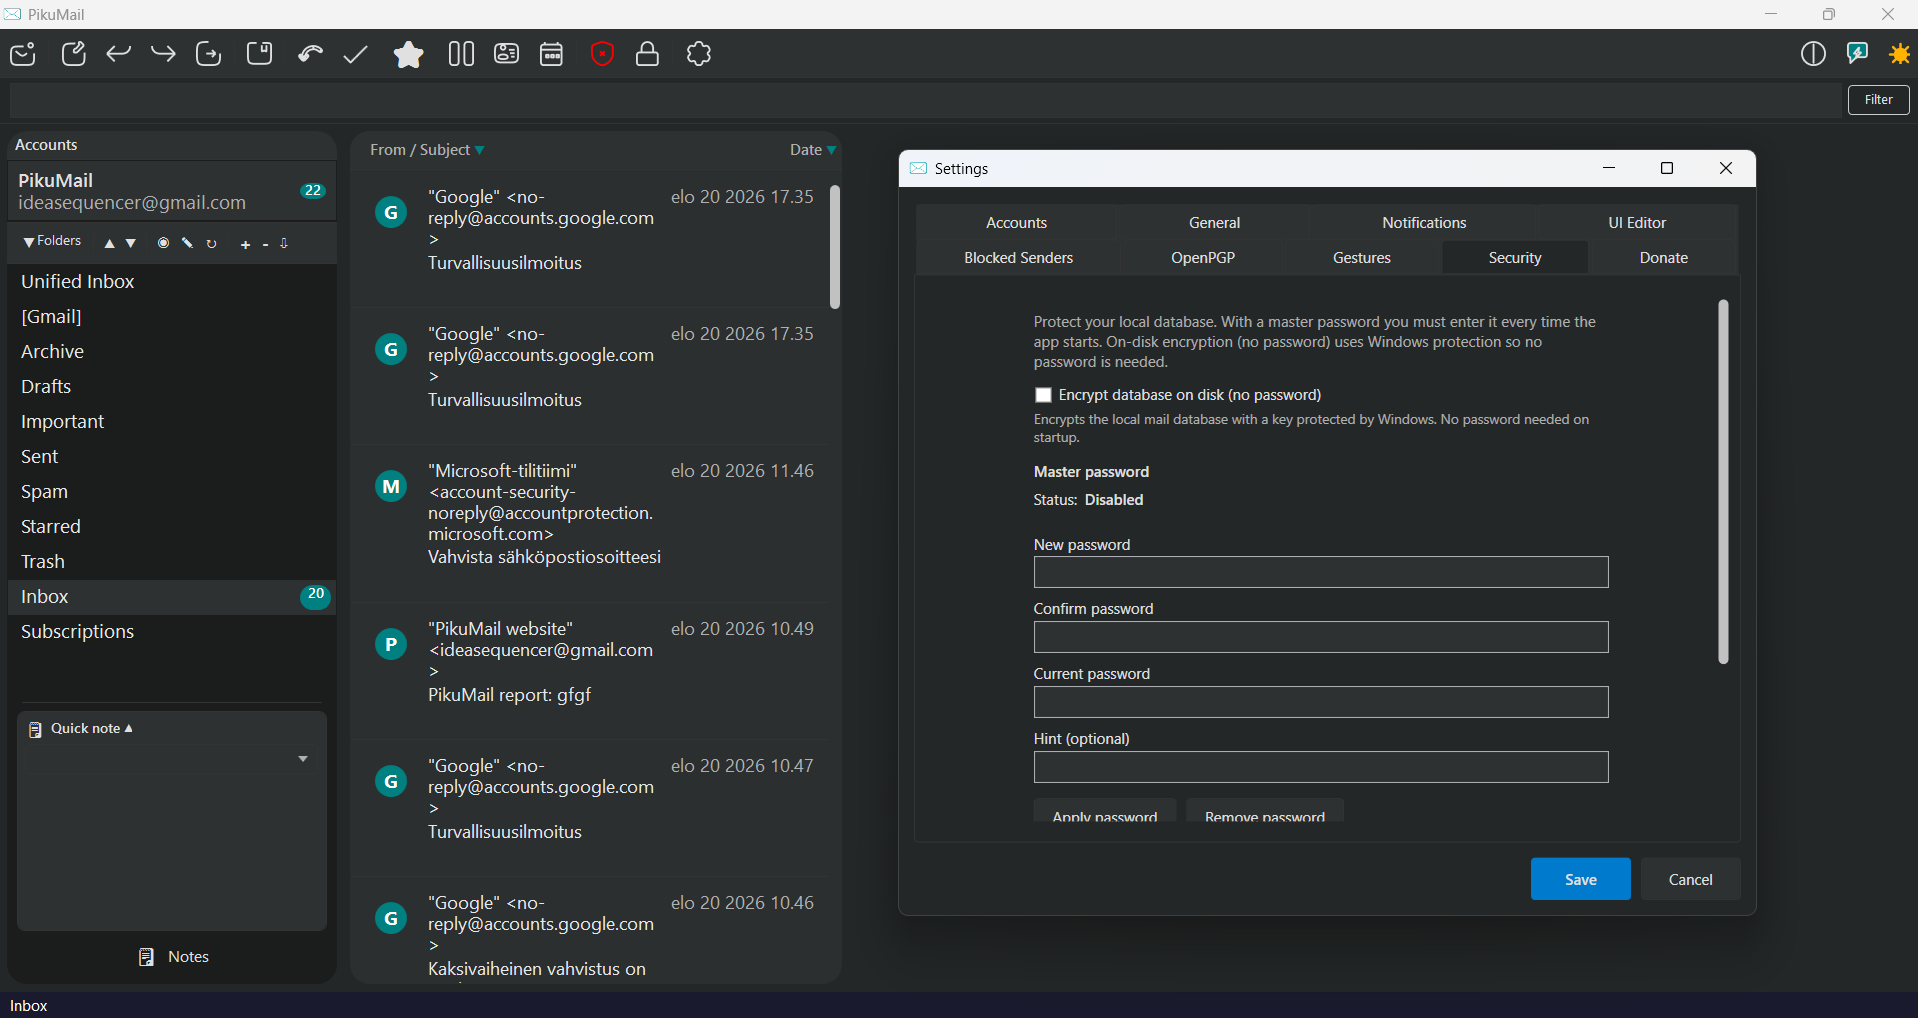This screenshot has width=1918, height=1018.
Task: Move folder up with up-triangle icon
Action: 110,243
